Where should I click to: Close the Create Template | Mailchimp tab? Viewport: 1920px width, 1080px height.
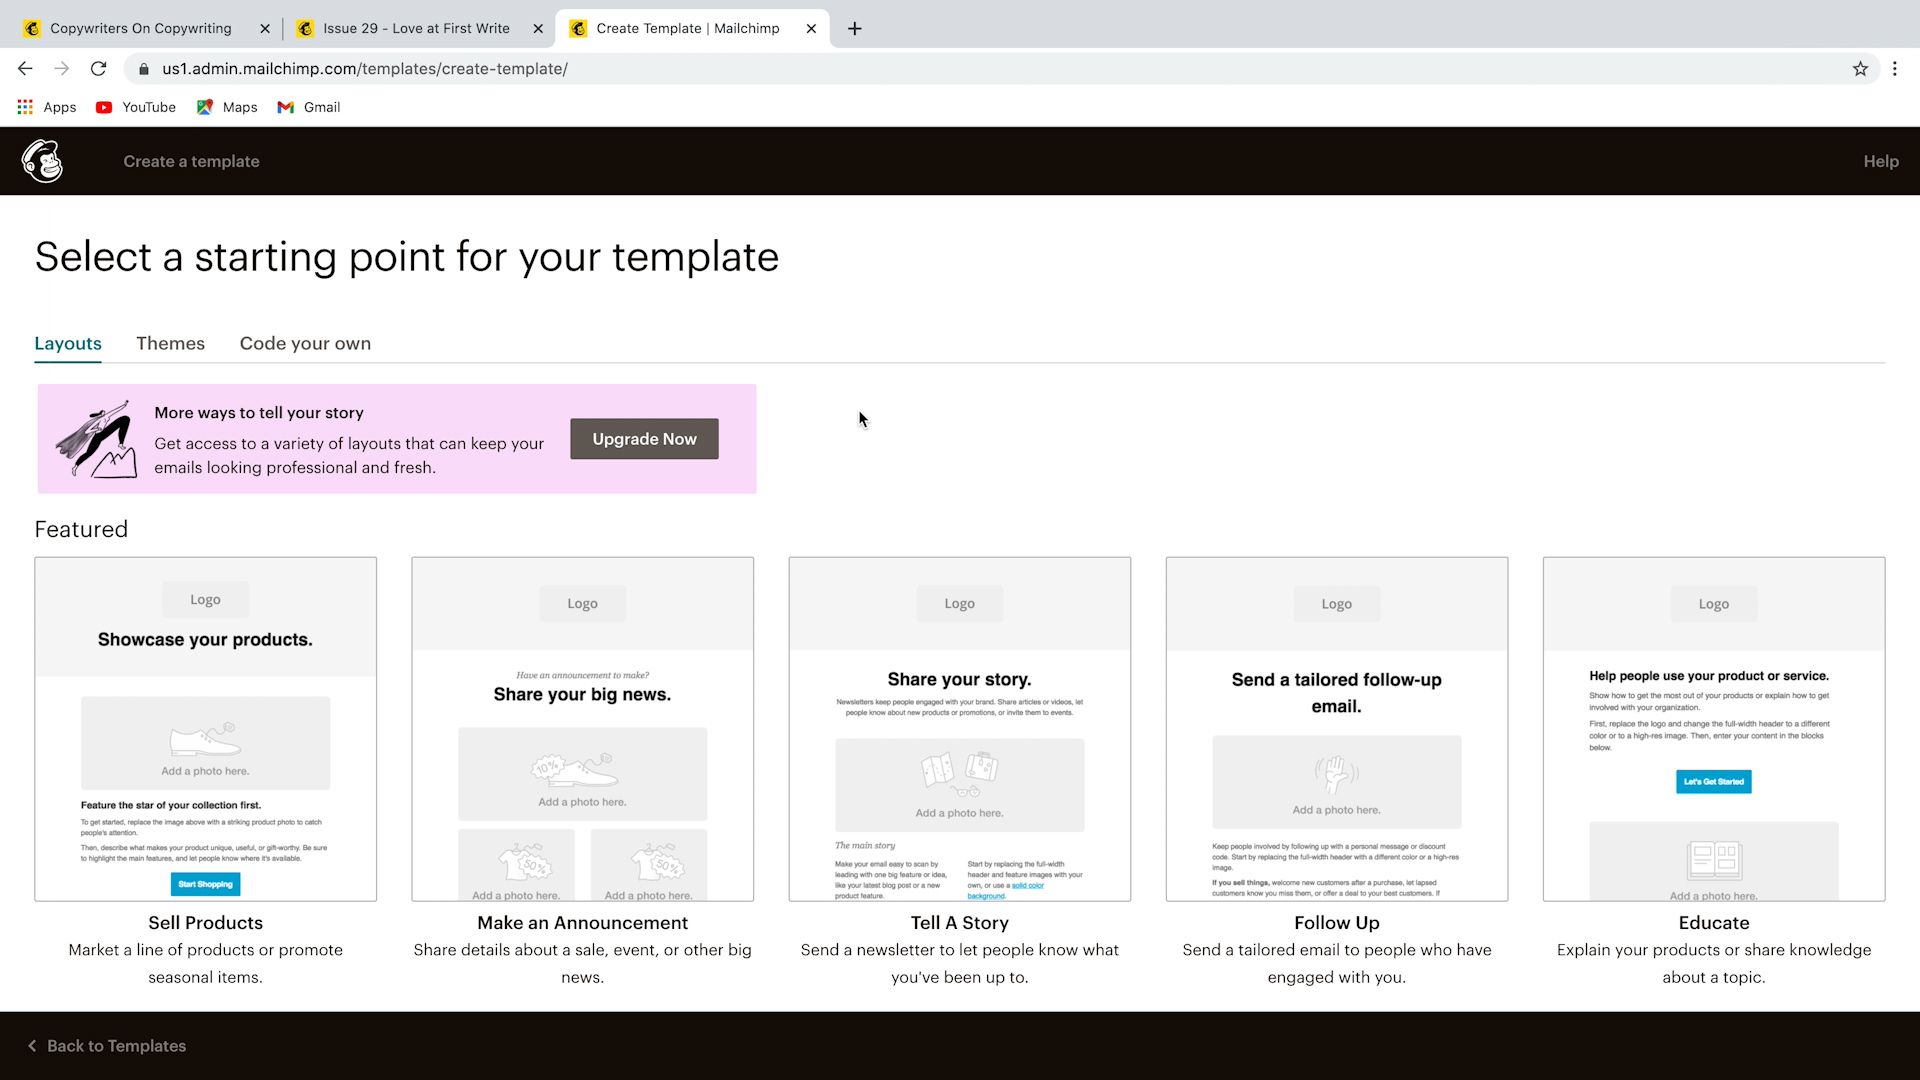[811, 28]
